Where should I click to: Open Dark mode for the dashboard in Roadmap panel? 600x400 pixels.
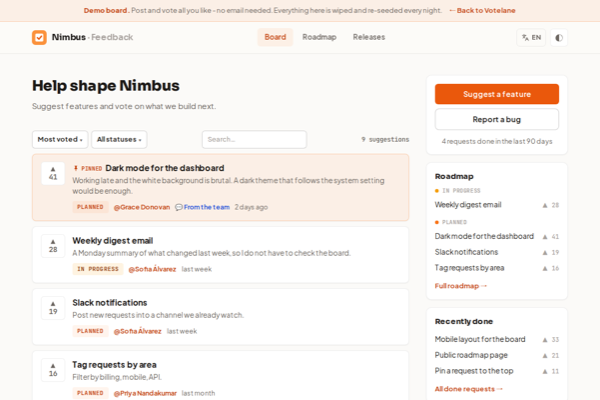(484, 236)
